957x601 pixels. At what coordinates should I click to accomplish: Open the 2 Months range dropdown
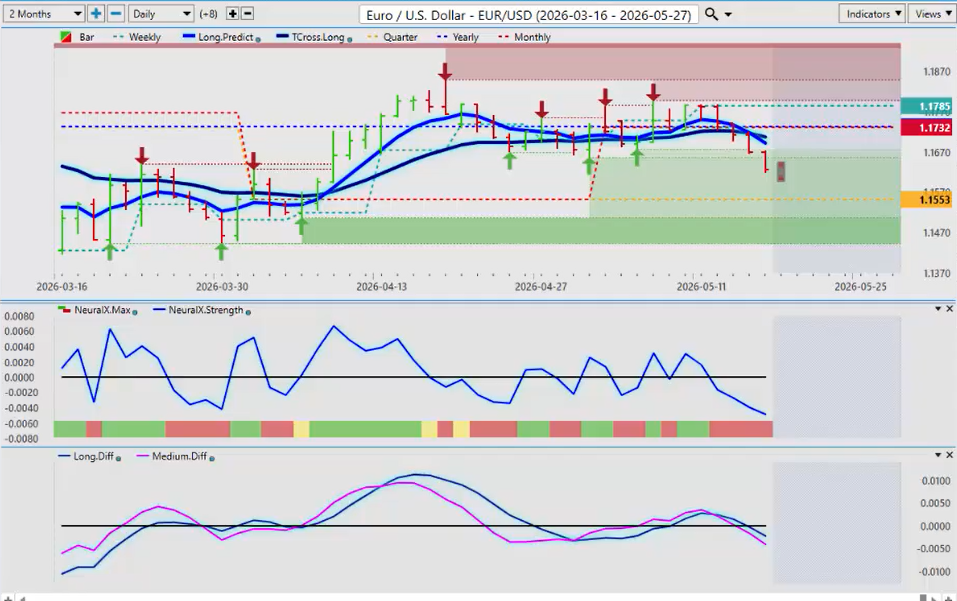click(x=43, y=13)
